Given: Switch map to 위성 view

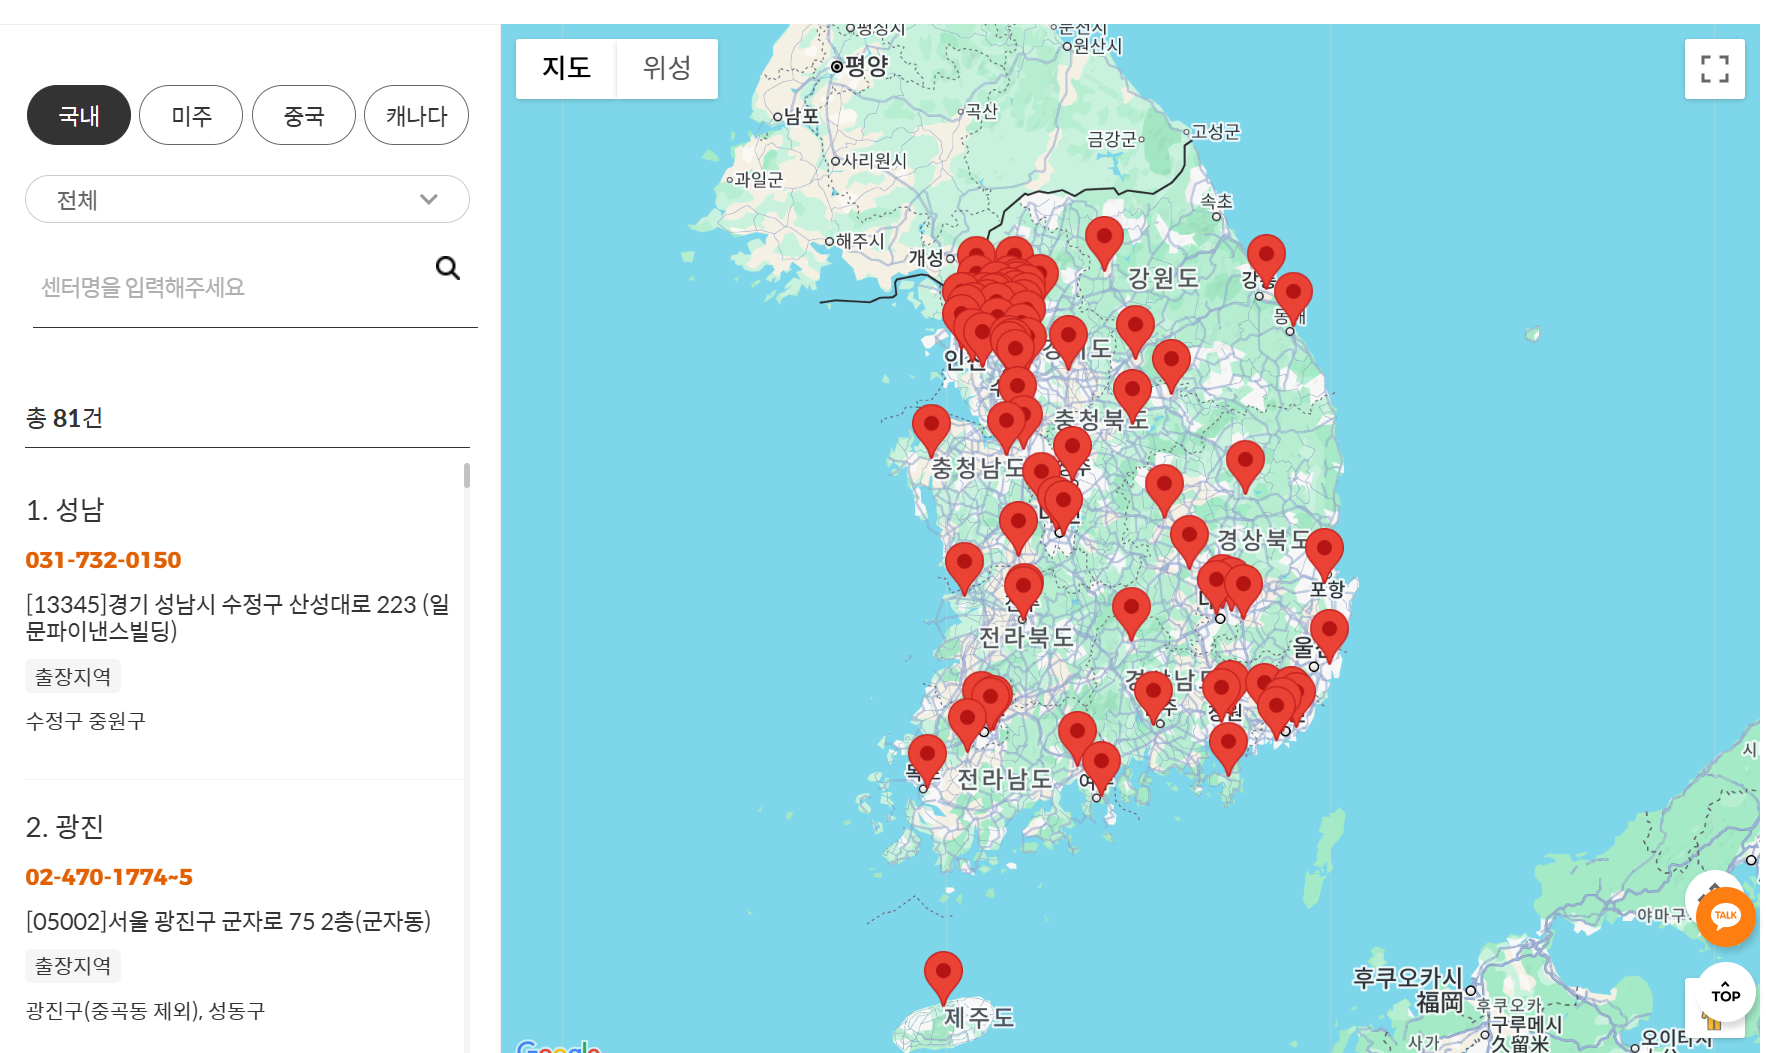Looking at the screenshot, I should [667, 69].
